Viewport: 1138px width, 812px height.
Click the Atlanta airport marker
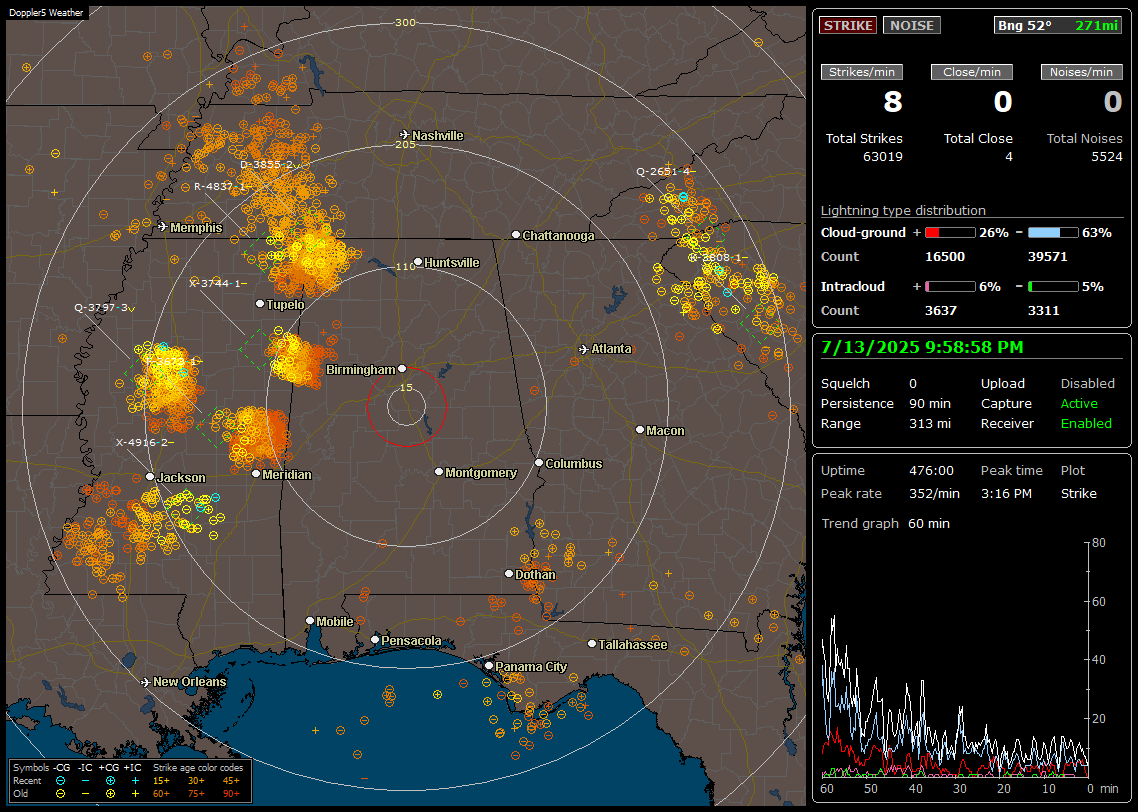click(584, 349)
